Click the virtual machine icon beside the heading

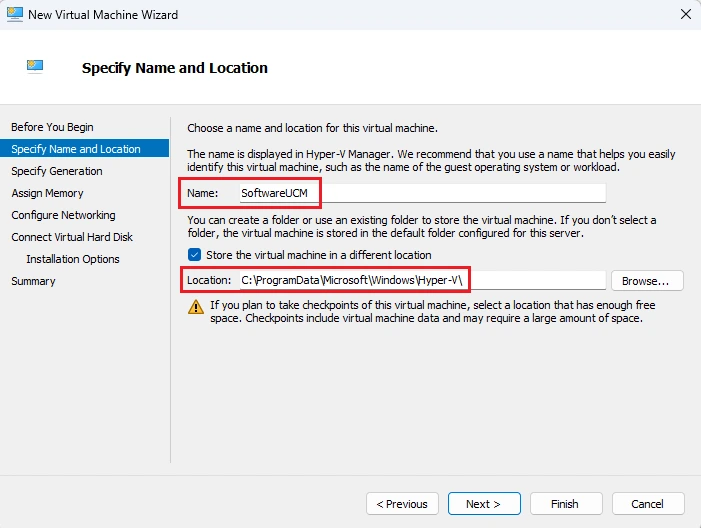point(35,67)
